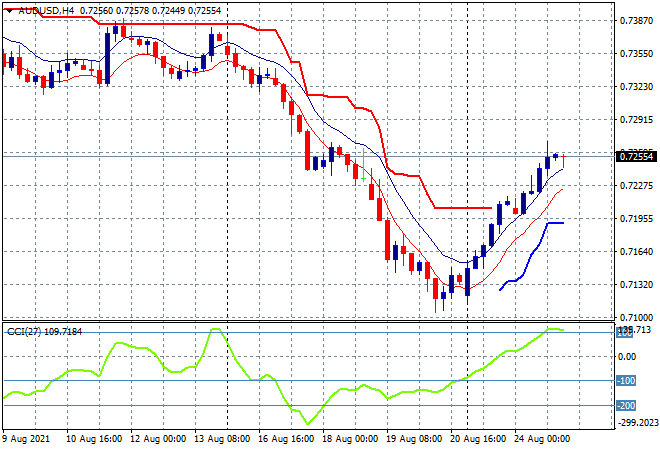Image resolution: width=660 pixels, height=450 pixels.
Task: Click the 0.72915 price axis label
Action: click(636, 120)
